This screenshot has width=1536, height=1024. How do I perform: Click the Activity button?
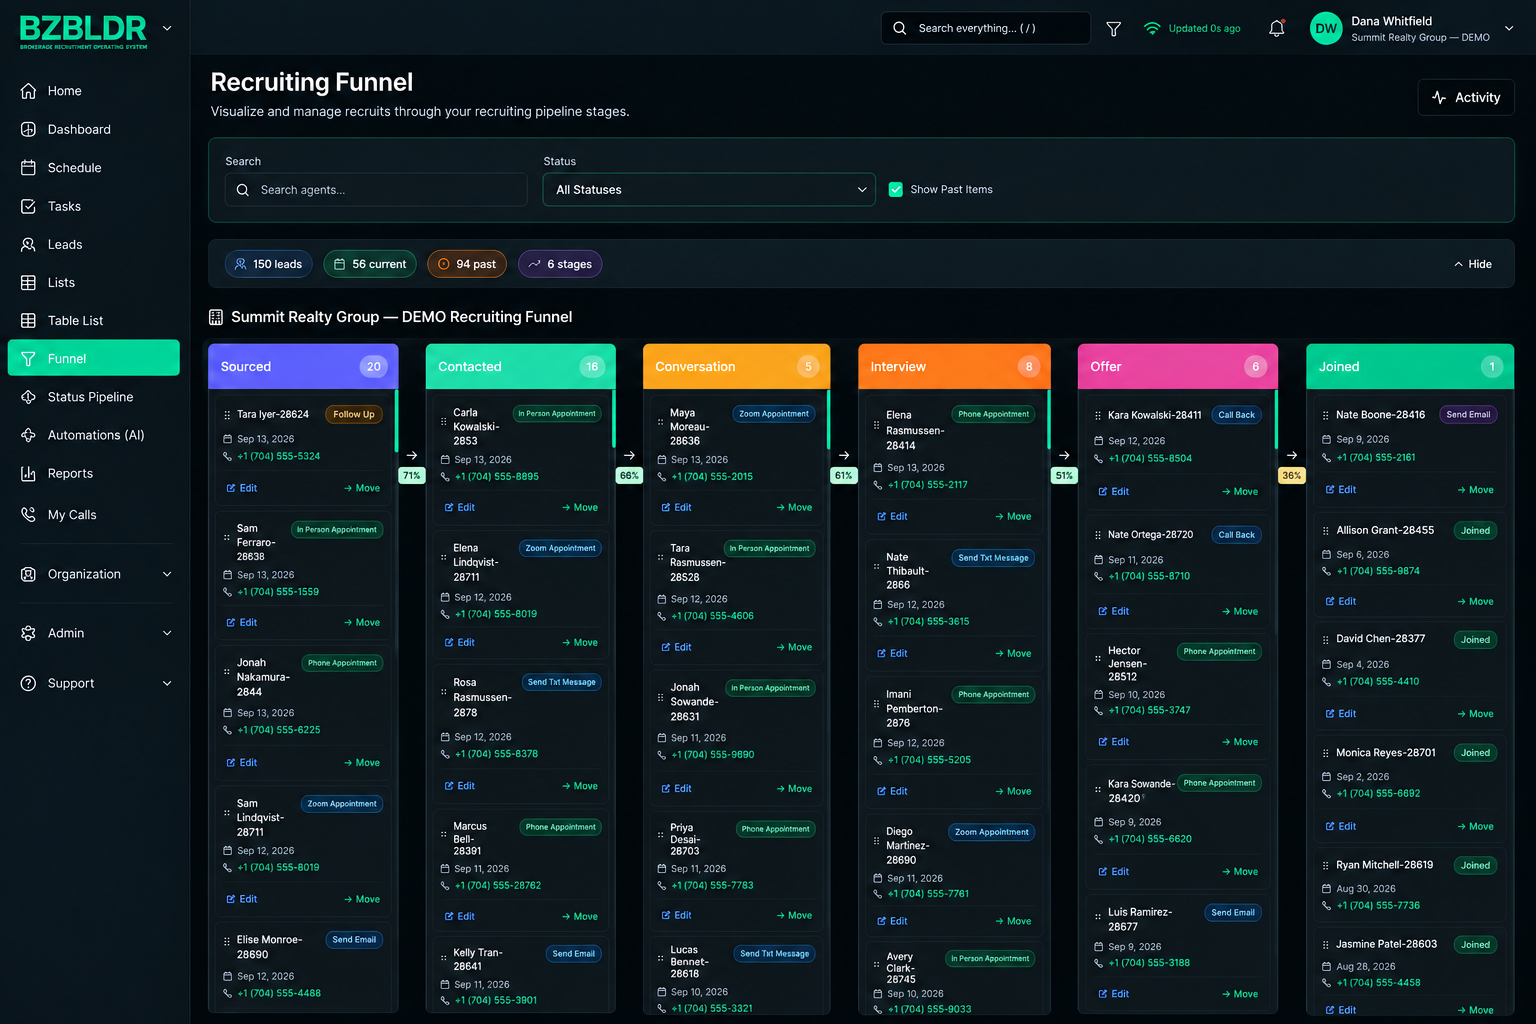point(1466,97)
